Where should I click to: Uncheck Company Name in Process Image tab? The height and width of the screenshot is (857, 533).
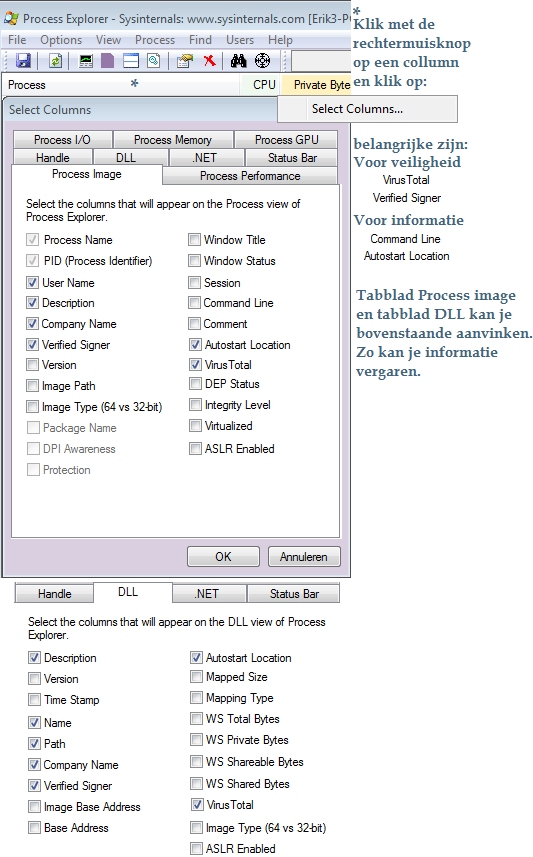click(33, 324)
